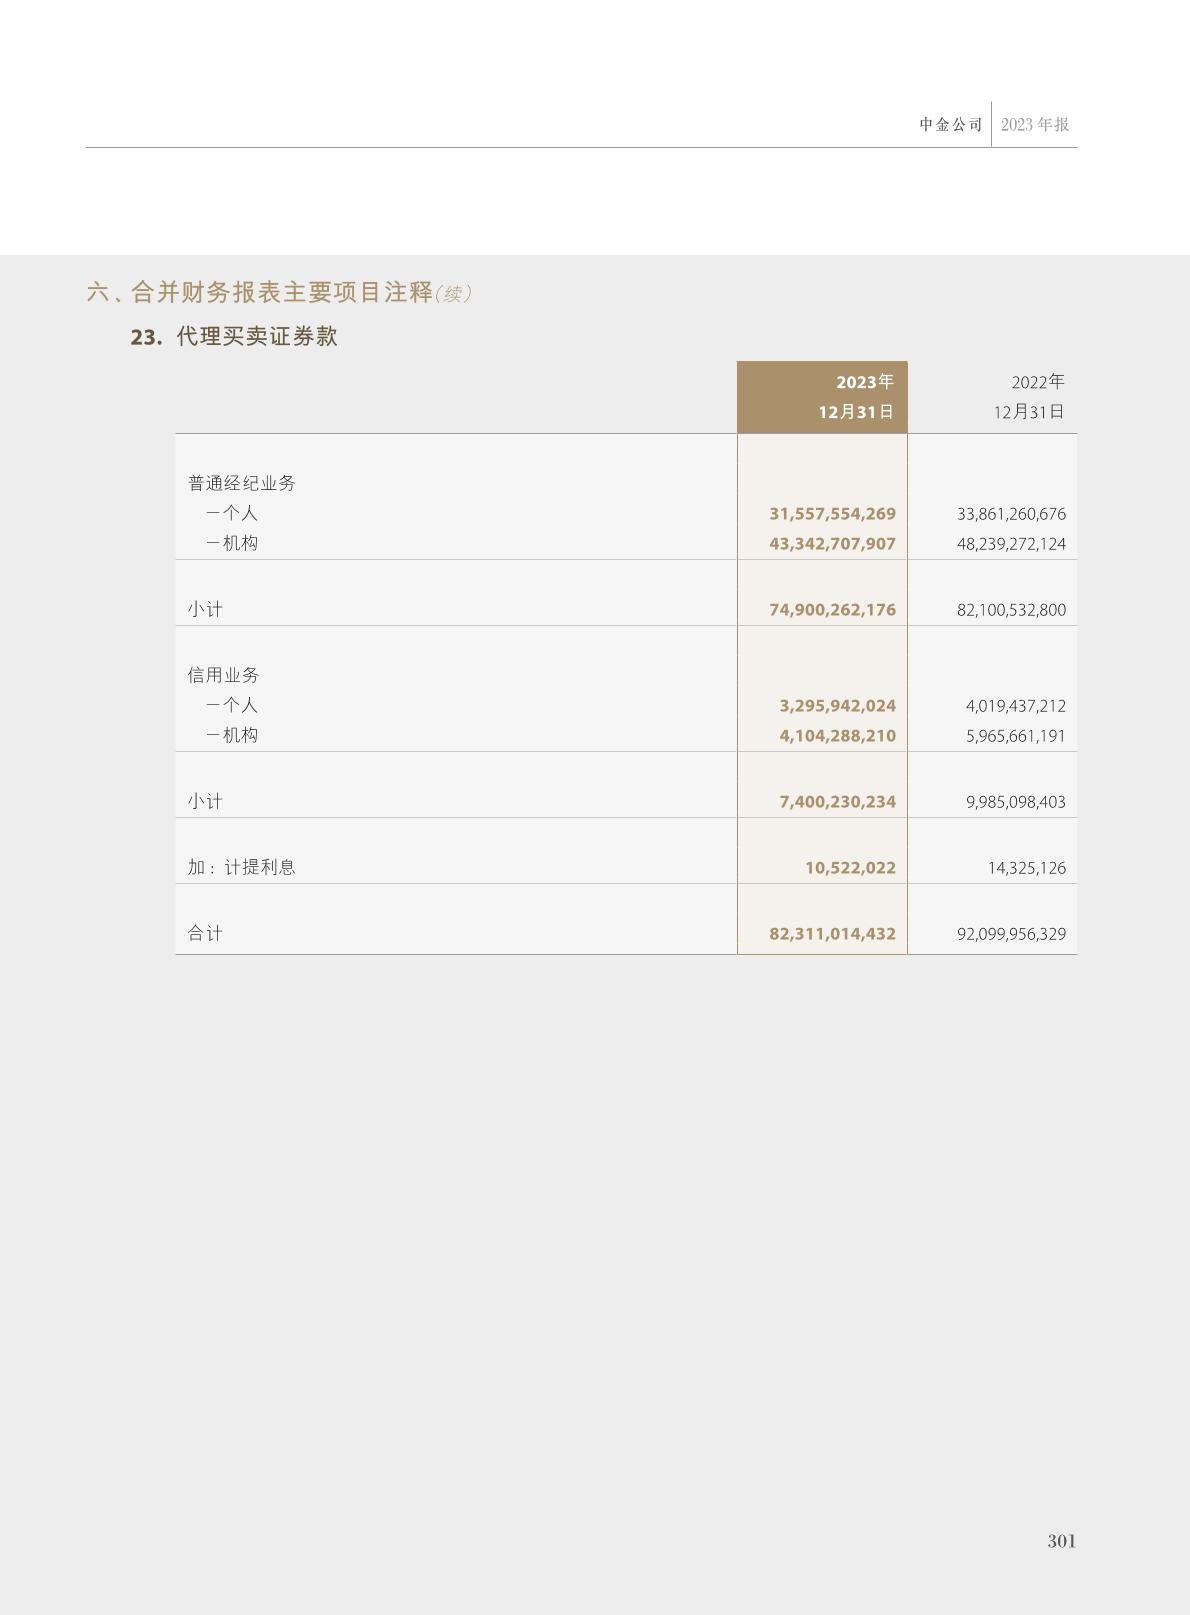The height and width of the screenshot is (1615, 1190).
Task: Select the value 5,965,661,191
Action: point(1015,736)
